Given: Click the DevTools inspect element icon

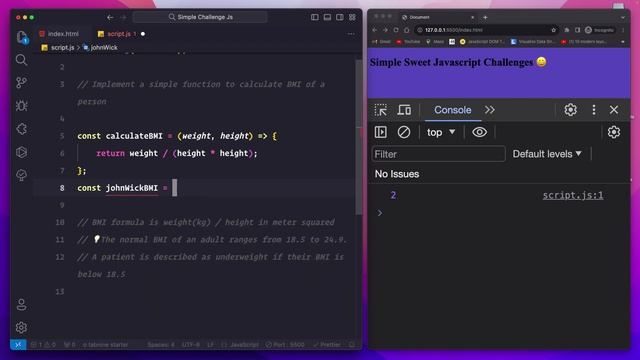Looking at the screenshot, I should [x=381, y=110].
